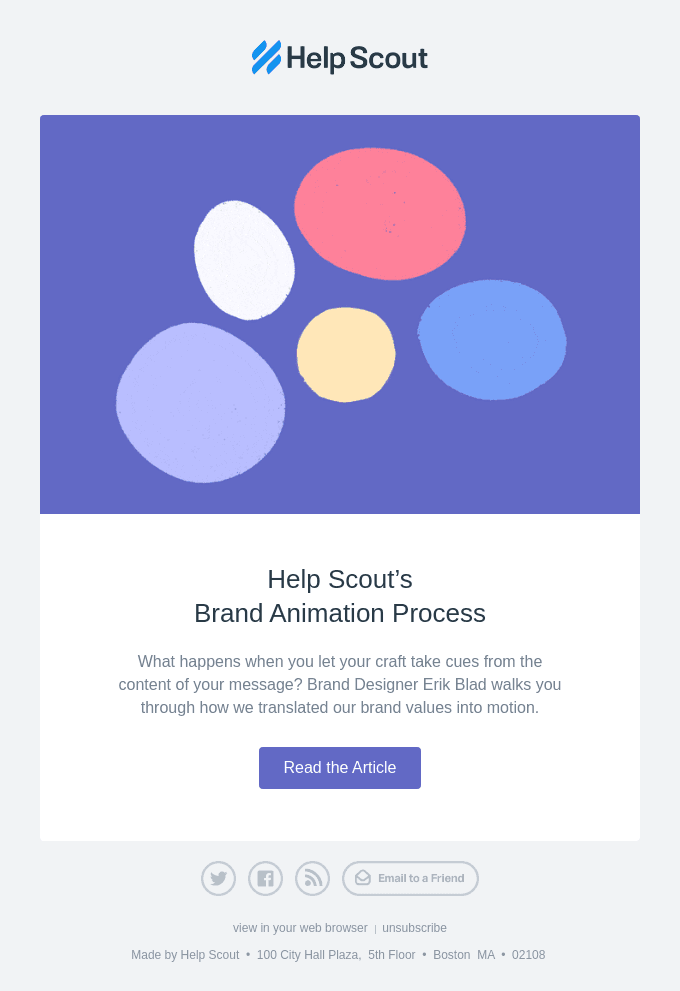Click the Made by Help Scout footer text
This screenshot has width=680, height=991.
(185, 955)
